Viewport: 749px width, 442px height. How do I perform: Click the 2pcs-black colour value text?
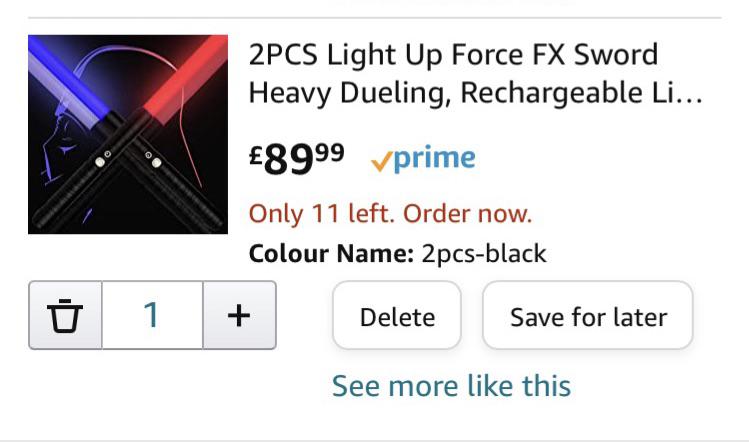click(484, 253)
